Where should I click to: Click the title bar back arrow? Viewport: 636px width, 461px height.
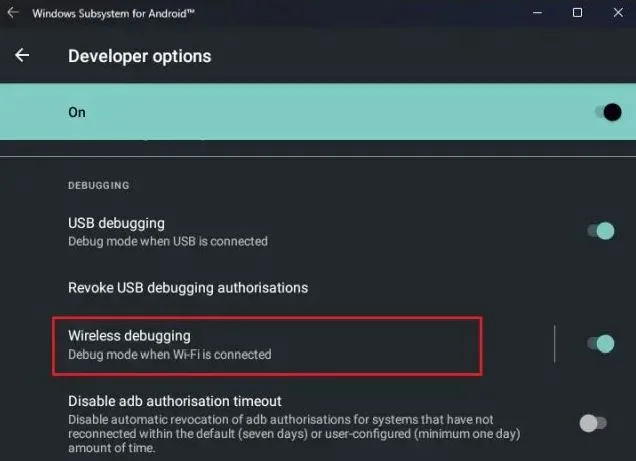(13, 13)
